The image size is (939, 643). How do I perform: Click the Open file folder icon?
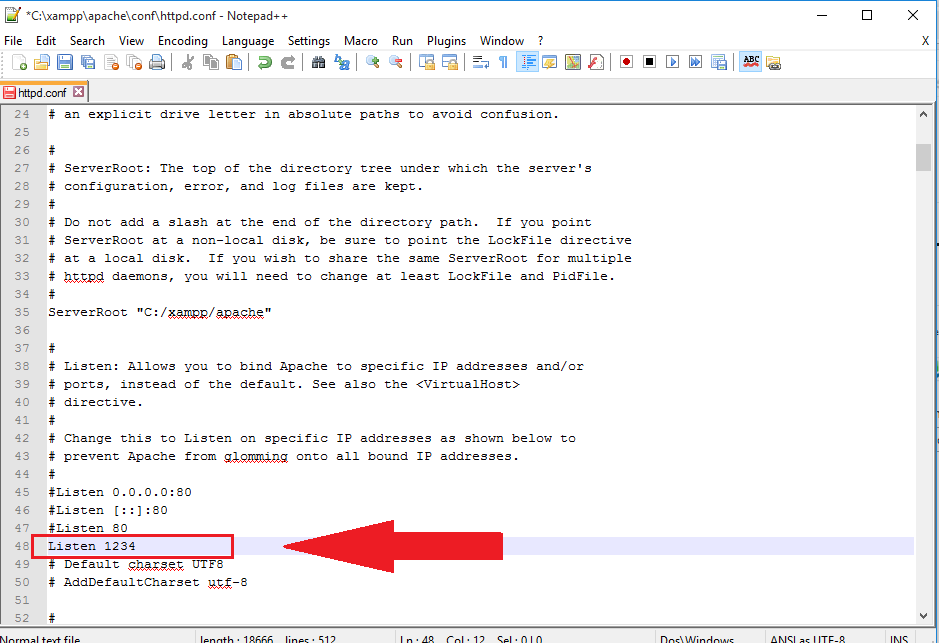pos(42,62)
